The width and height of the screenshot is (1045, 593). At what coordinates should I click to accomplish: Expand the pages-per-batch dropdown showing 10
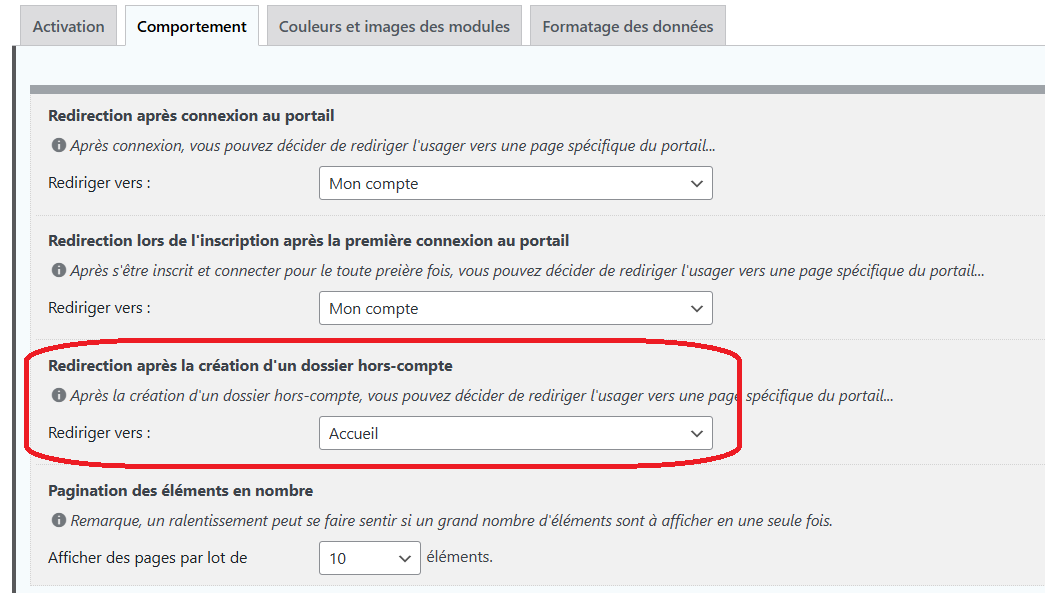[x=369, y=558]
